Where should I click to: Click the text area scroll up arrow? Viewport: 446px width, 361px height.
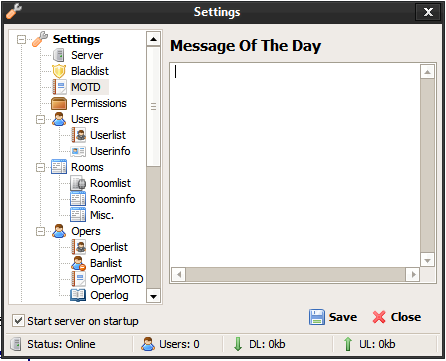[427, 72]
